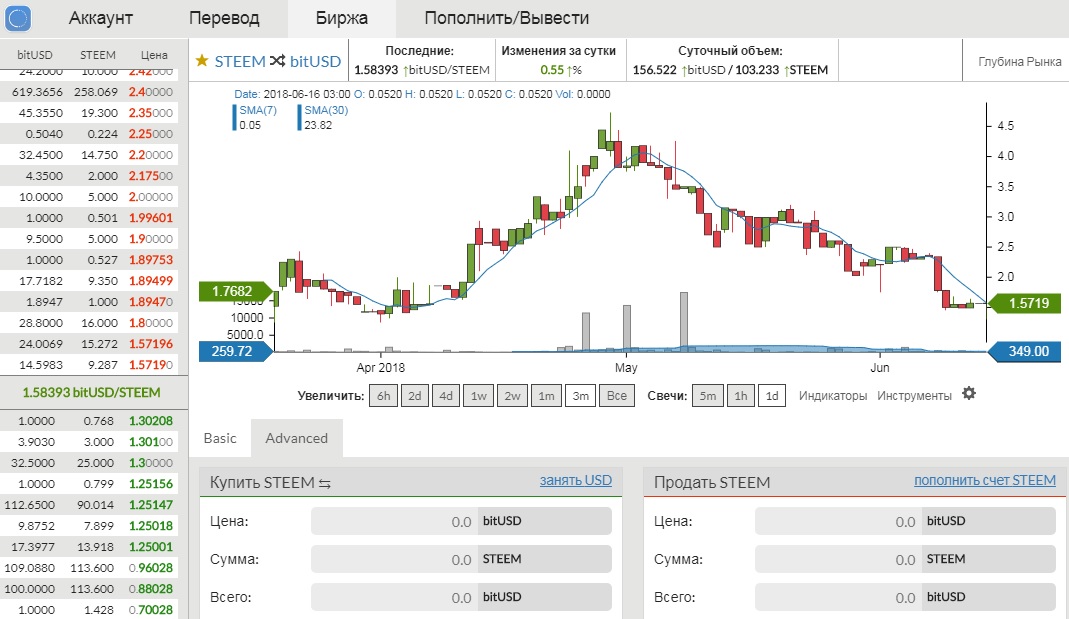Click the SMA(30) indicator legend
The image size is (1069, 619).
pyautogui.click(x=324, y=117)
